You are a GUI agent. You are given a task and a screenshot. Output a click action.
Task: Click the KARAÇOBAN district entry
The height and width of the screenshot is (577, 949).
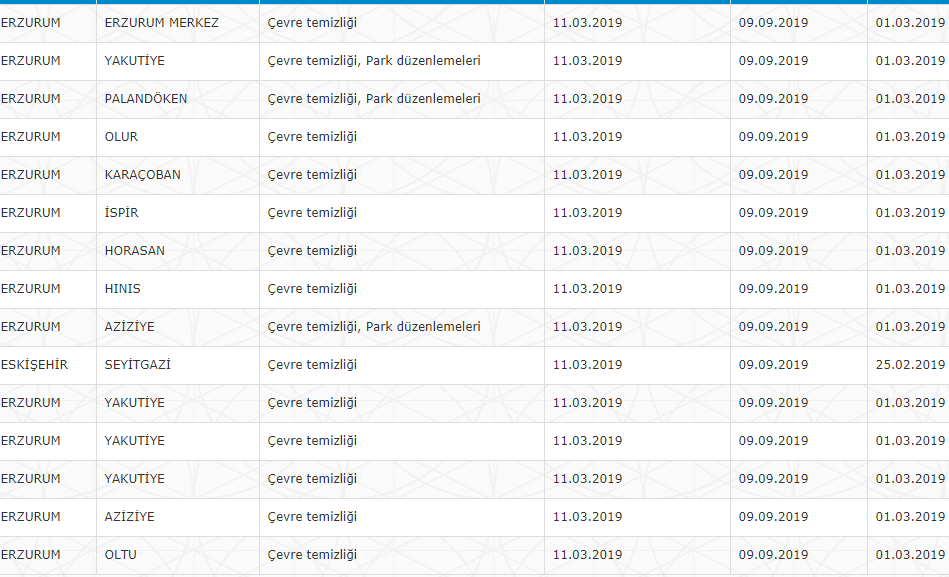click(x=142, y=175)
